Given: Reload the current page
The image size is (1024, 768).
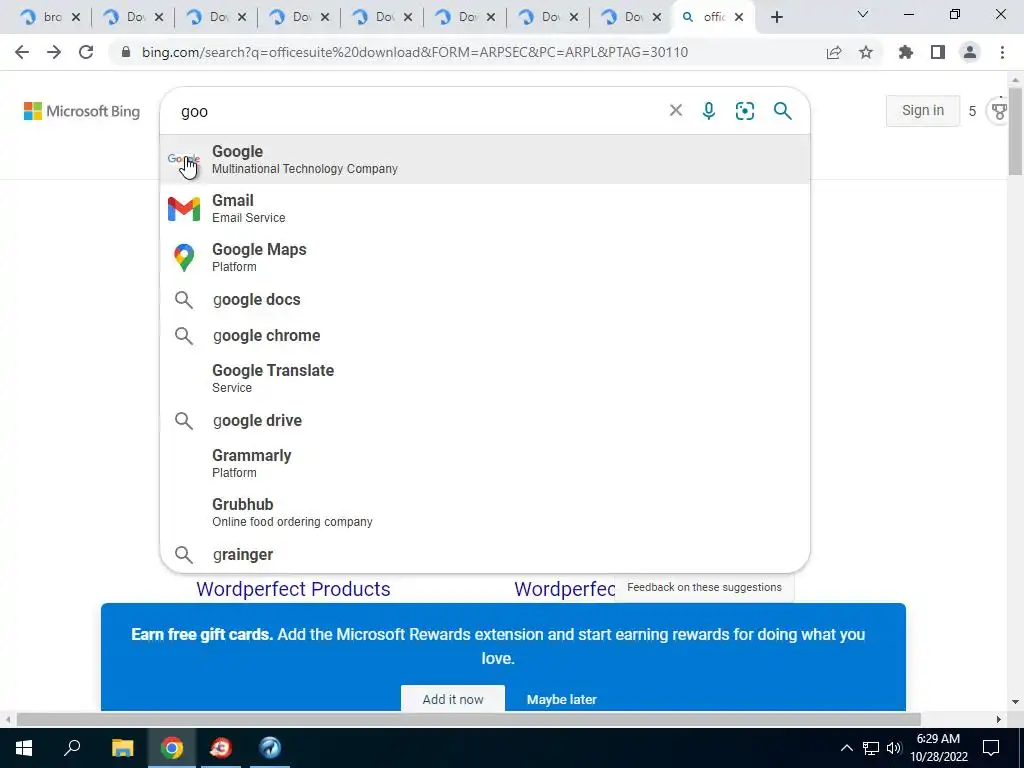Looking at the screenshot, I should click(x=86, y=52).
